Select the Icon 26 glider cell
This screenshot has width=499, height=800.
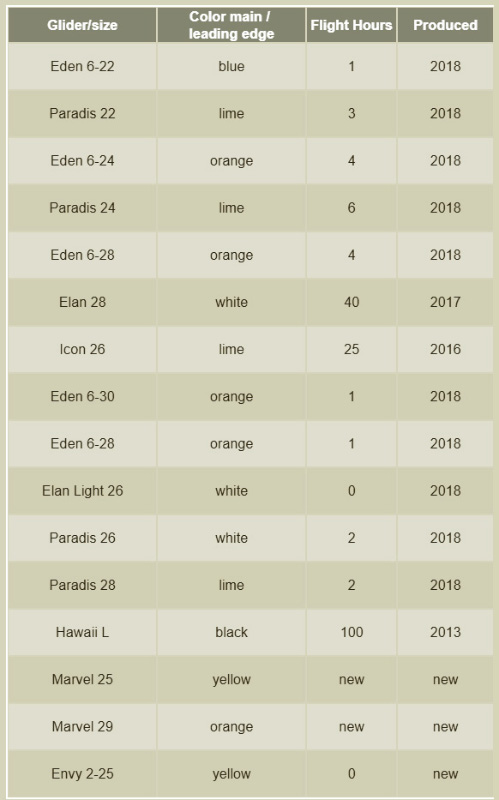(82, 349)
